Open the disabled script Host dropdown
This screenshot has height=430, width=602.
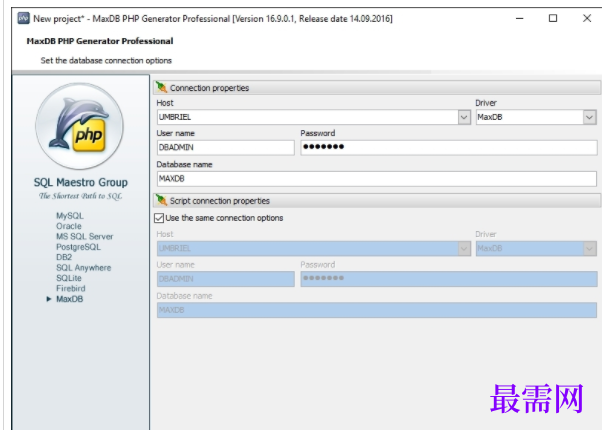tap(464, 248)
